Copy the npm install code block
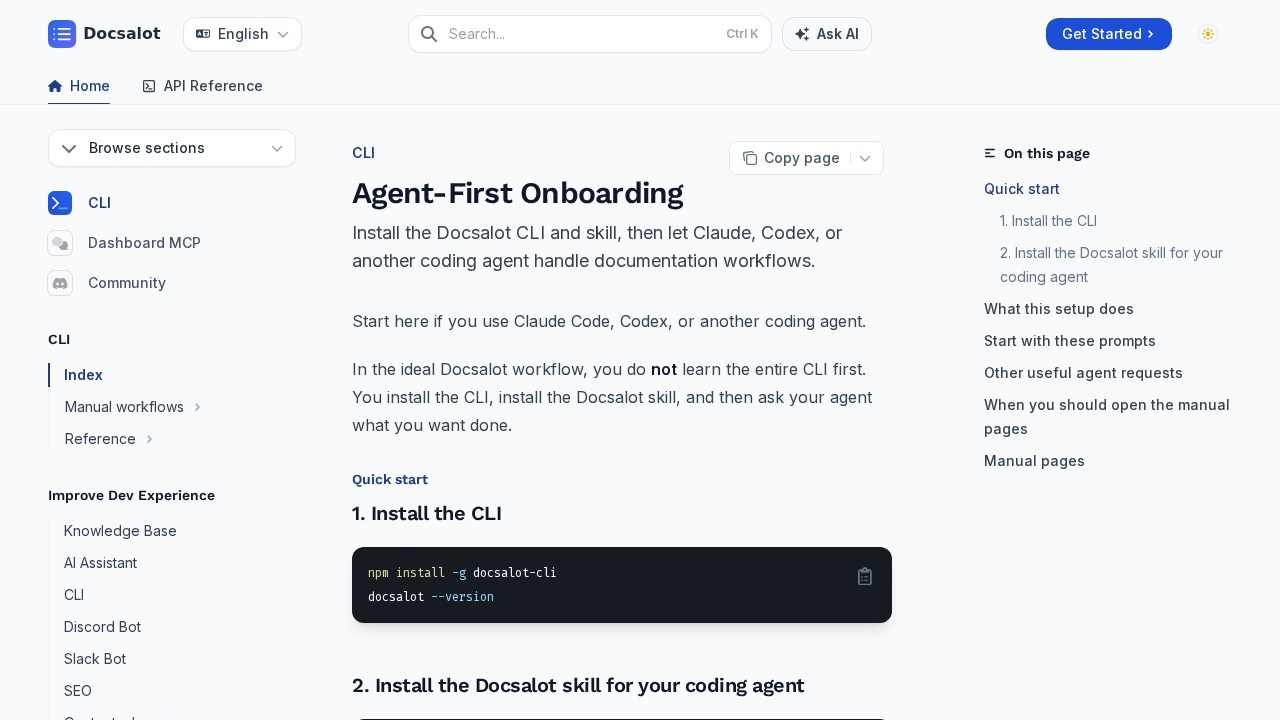This screenshot has width=1280, height=720. tap(865, 576)
